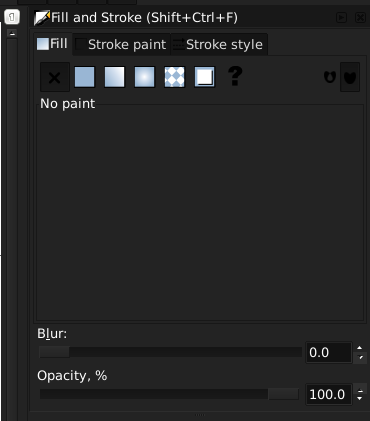Increase Blur with the up stepper arrow
370x421 pixels.
click(x=359, y=348)
